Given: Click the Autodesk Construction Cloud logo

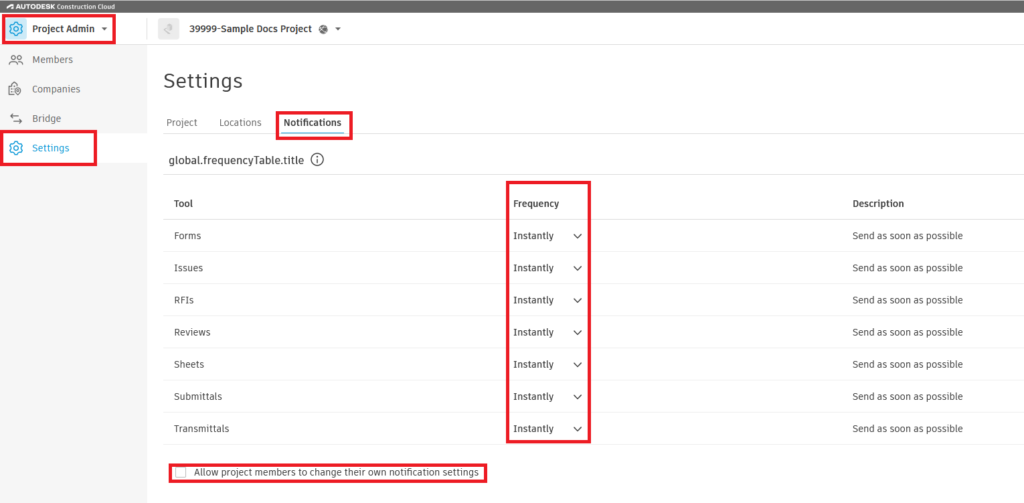Looking at the screenshot, I should pyautogui.click(x=61, y=7).
